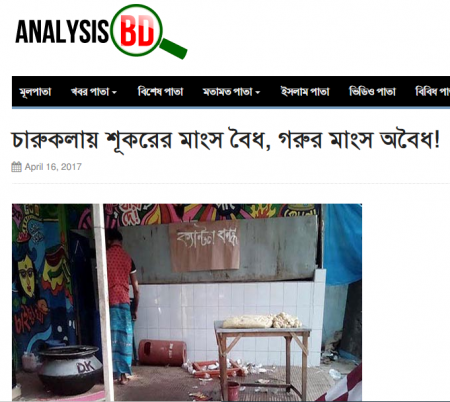
Task: Open the ভিডিও পাতা menu item
Action: pyautogui.click(x=372, y=92)
